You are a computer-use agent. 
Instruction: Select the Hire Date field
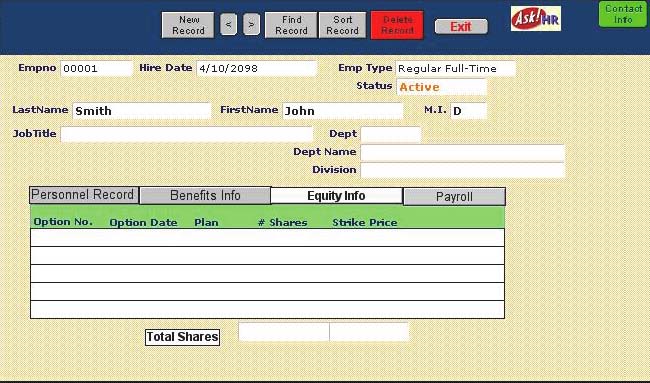(x=256, y=68)
